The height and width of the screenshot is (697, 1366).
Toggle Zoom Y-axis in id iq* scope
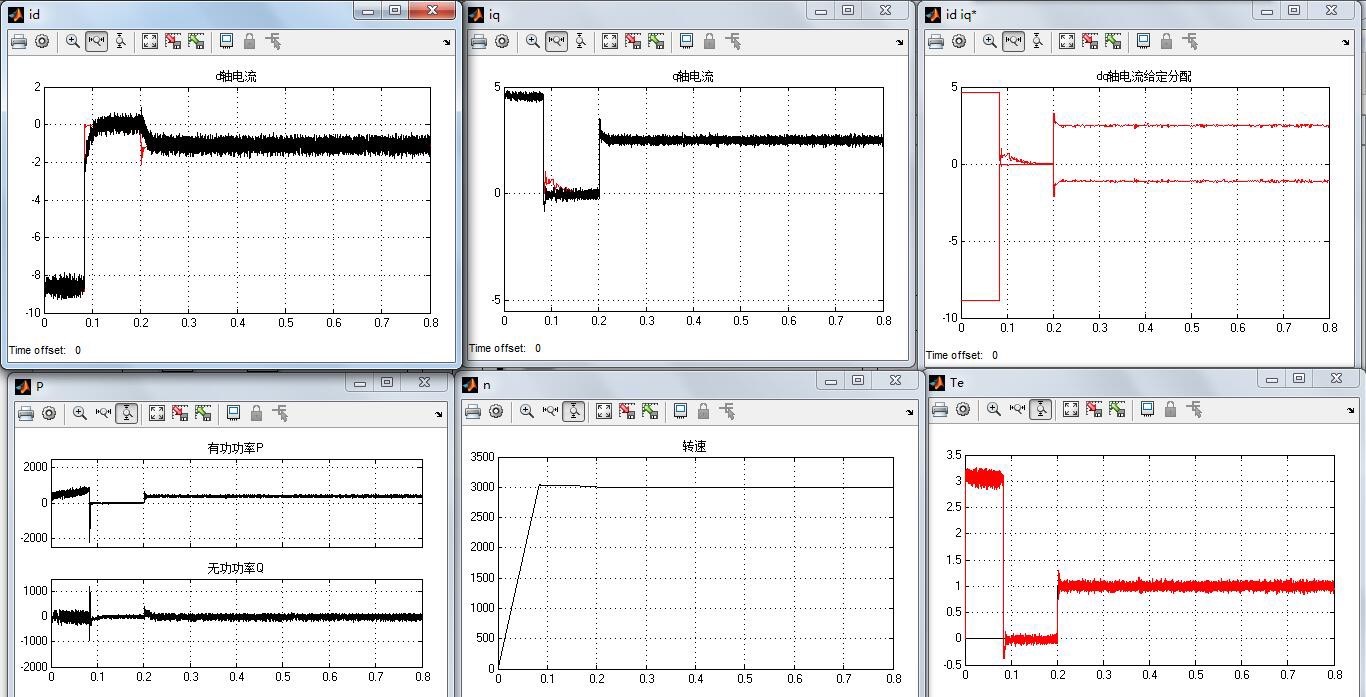tap(1037, 41)
